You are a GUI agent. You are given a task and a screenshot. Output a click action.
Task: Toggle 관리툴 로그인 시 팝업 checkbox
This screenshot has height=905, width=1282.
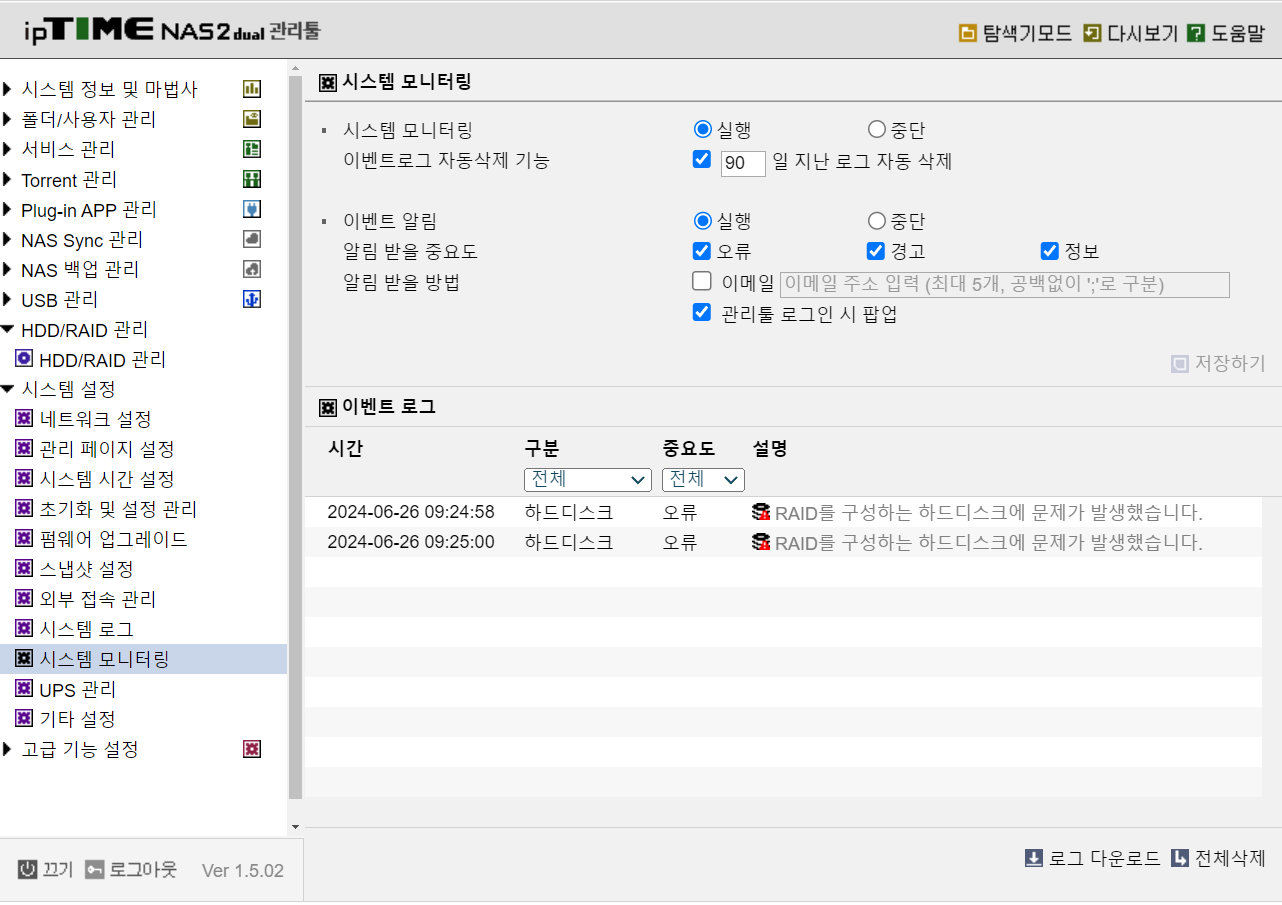pos(702,312)
